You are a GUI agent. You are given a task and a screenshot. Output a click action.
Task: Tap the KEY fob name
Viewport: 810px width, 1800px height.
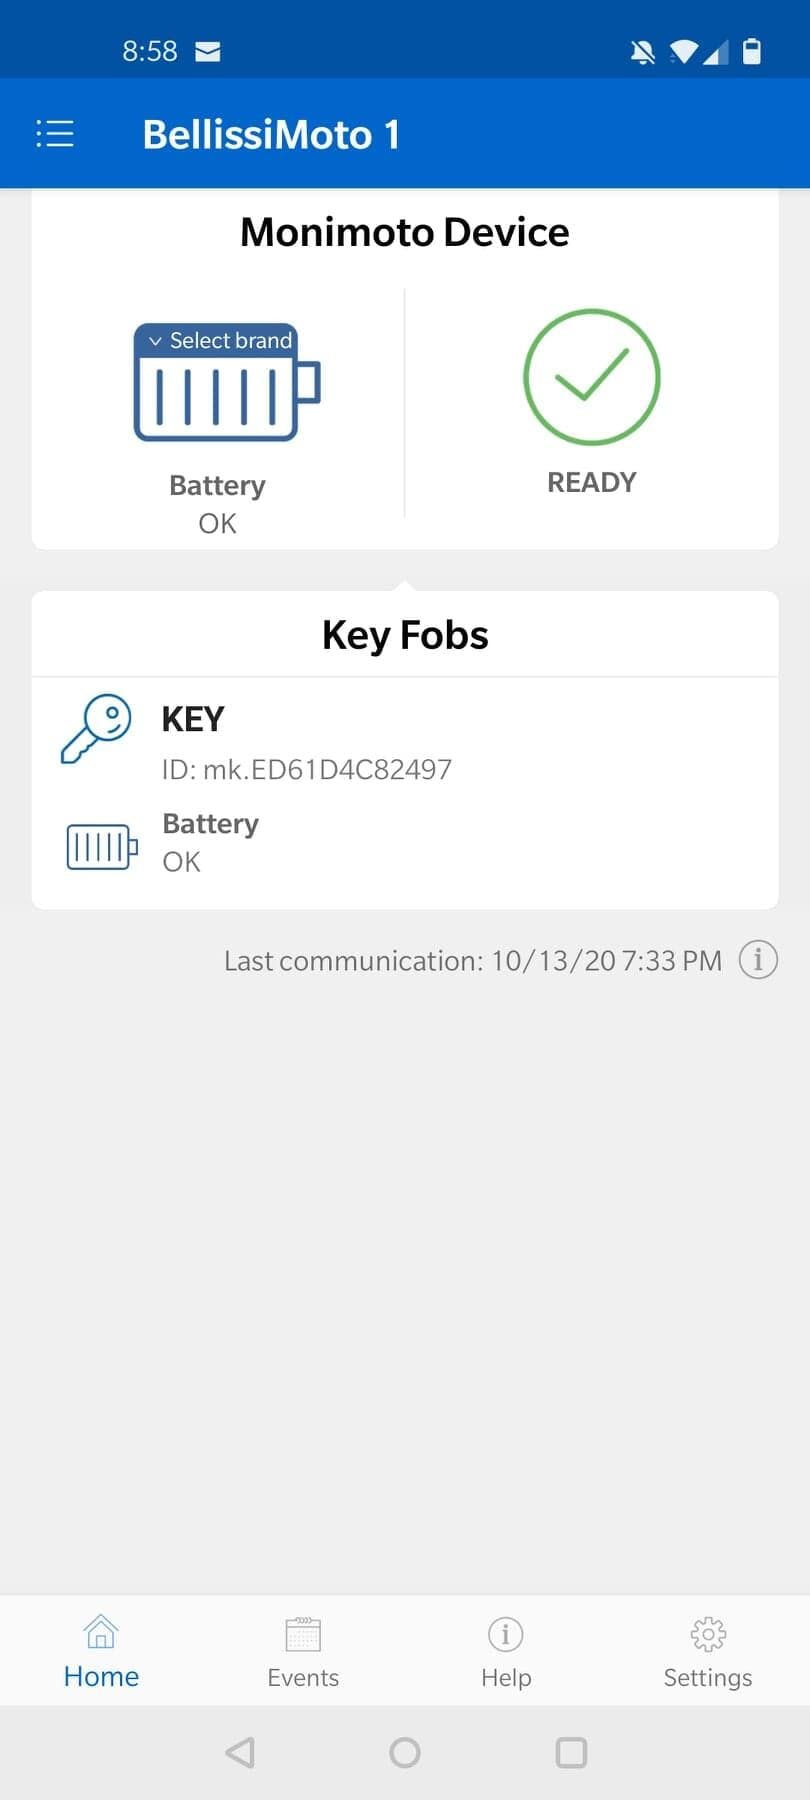(193, 719)
